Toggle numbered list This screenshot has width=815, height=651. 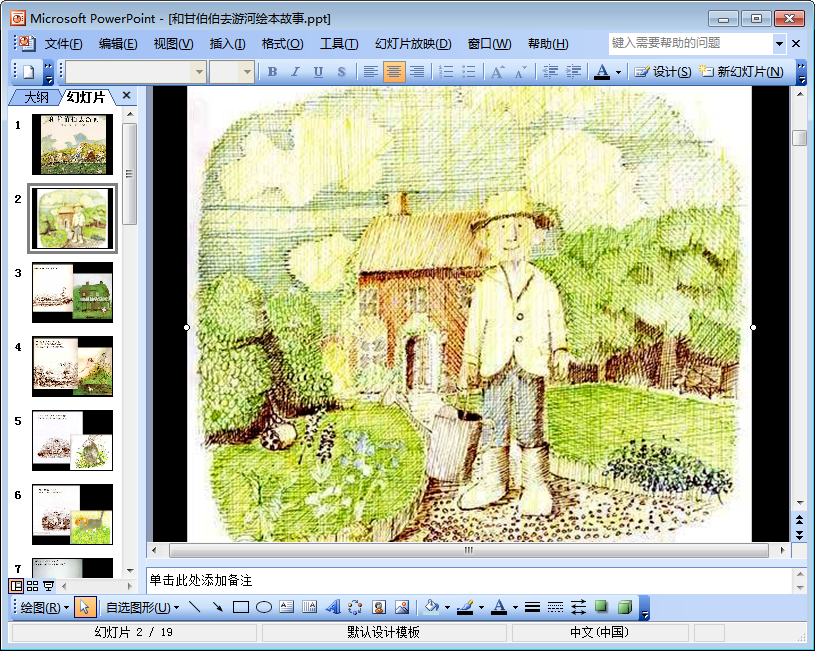(445, 72)
